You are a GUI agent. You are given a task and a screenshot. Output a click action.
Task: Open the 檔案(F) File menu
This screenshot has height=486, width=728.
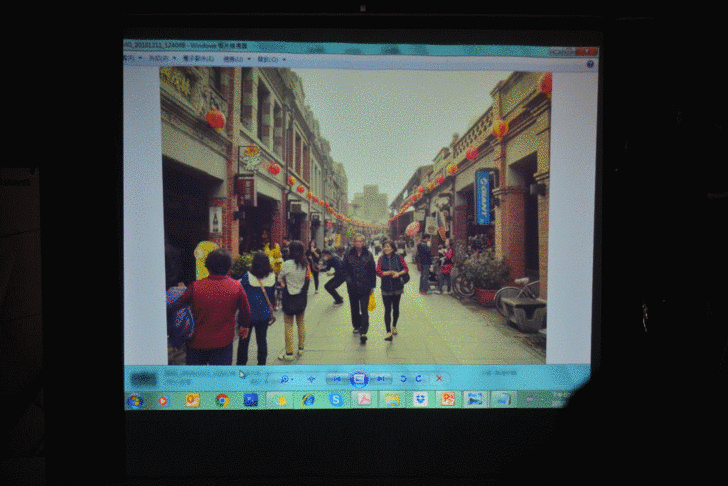pos(131,58)
